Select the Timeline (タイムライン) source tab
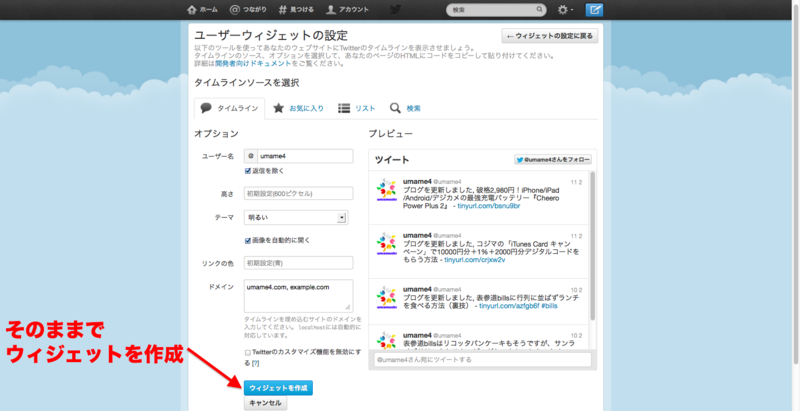Screen dimensions: 800x411 (x=230, y=108)
